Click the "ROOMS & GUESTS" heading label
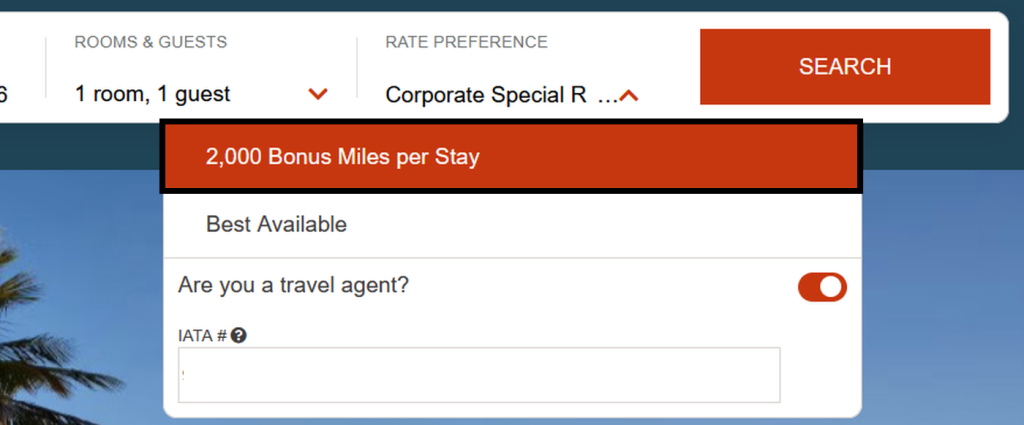This screenshot has height=425, width=1024. tap(151, 42)
